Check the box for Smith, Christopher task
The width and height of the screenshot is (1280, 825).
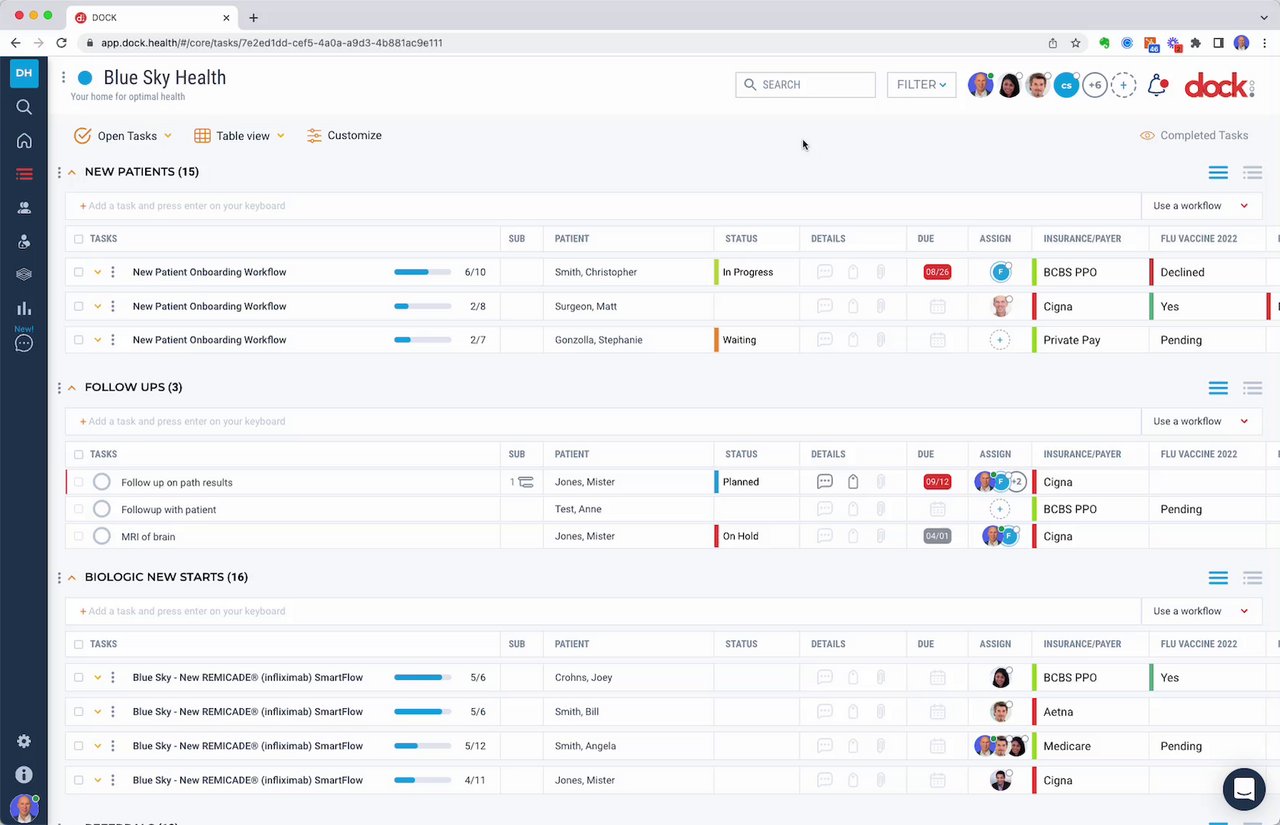[79, 272]
